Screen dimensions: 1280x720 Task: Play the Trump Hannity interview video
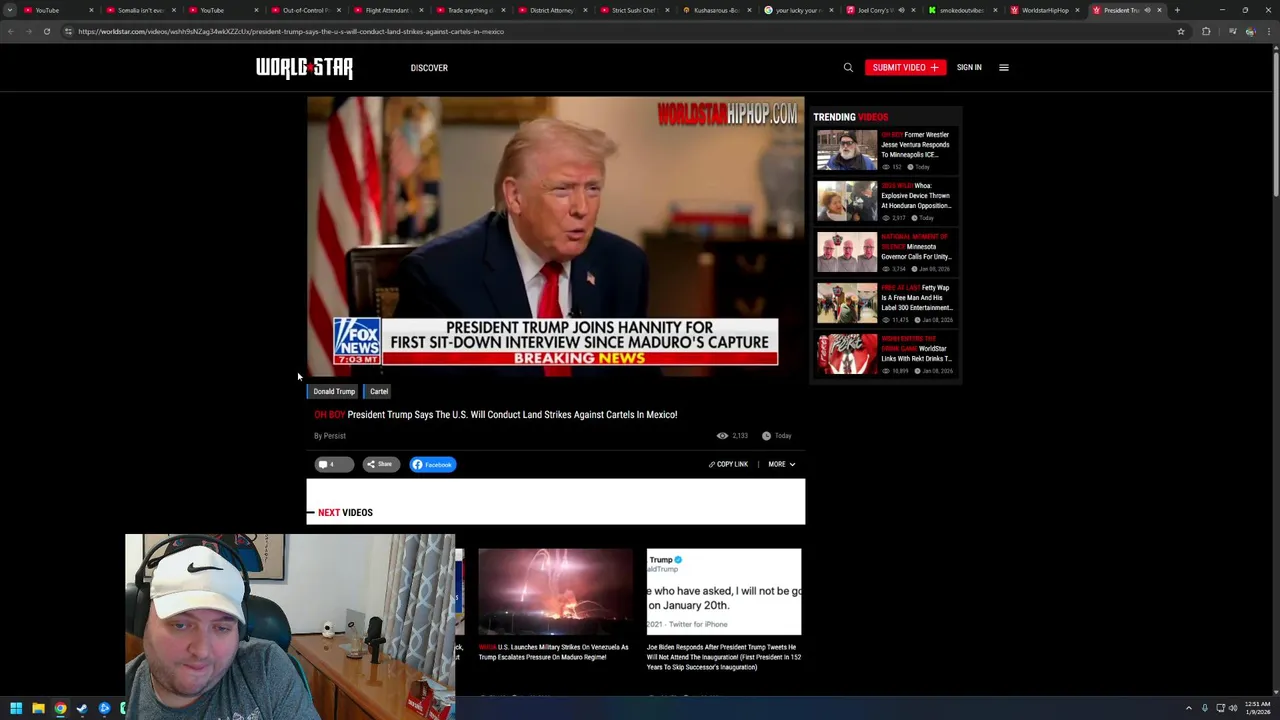(555, 237)
